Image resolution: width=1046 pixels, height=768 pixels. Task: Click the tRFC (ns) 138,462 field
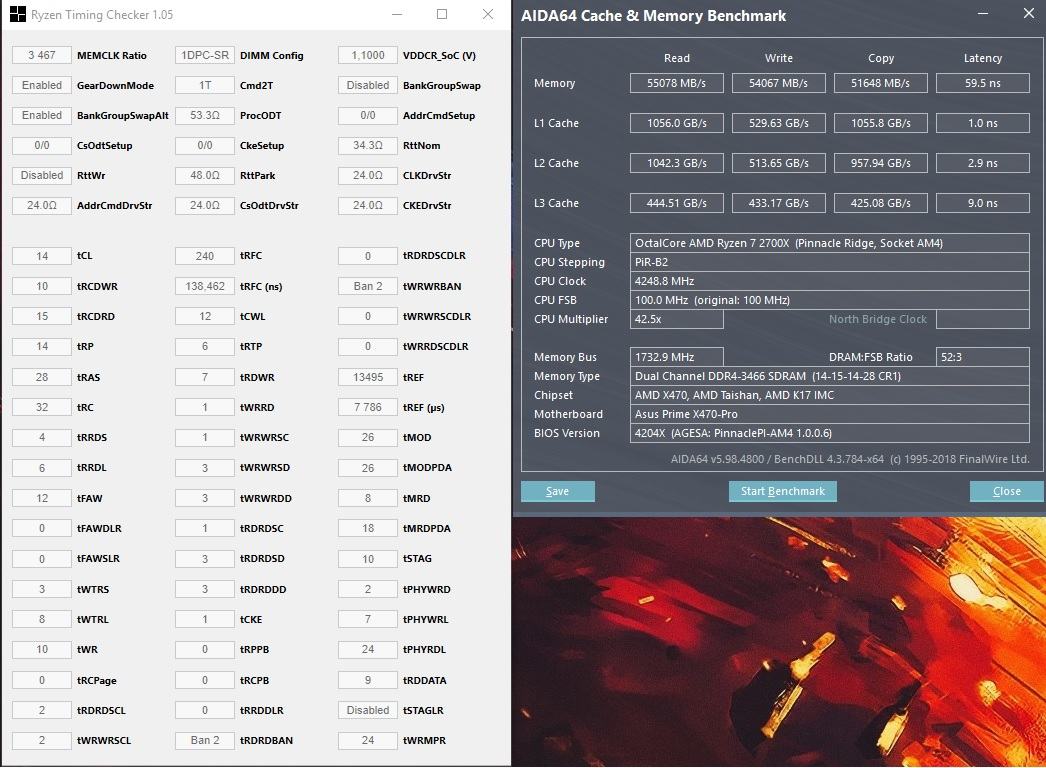coord(205,286)
